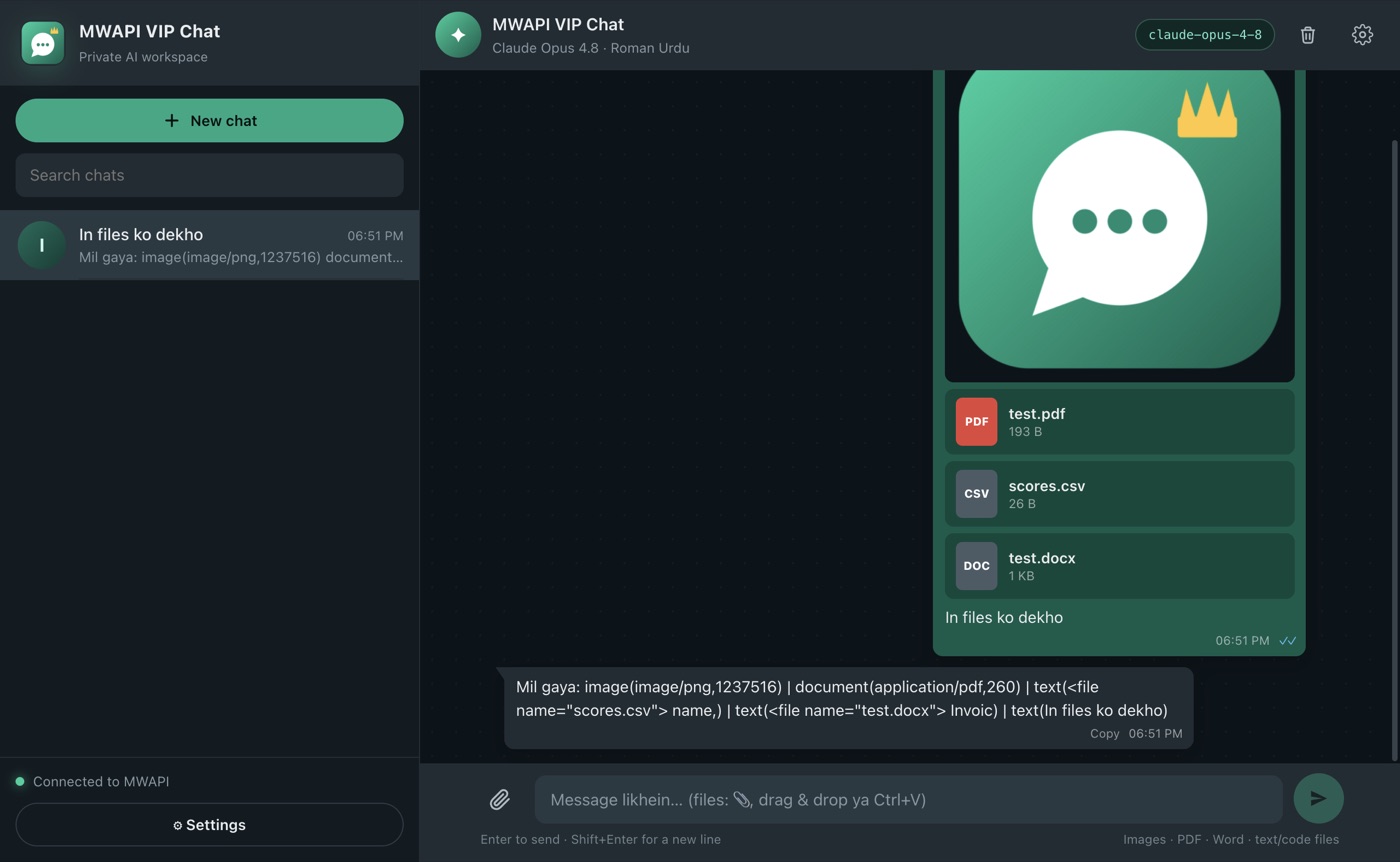The height and width of the screenshot is (862, 1400).
Task: Delete chat using trash icon
Action: pos(1307,35)
